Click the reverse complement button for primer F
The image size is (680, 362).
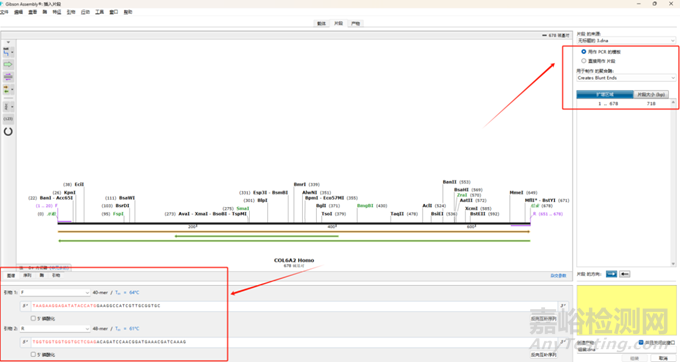click(544, 319)
